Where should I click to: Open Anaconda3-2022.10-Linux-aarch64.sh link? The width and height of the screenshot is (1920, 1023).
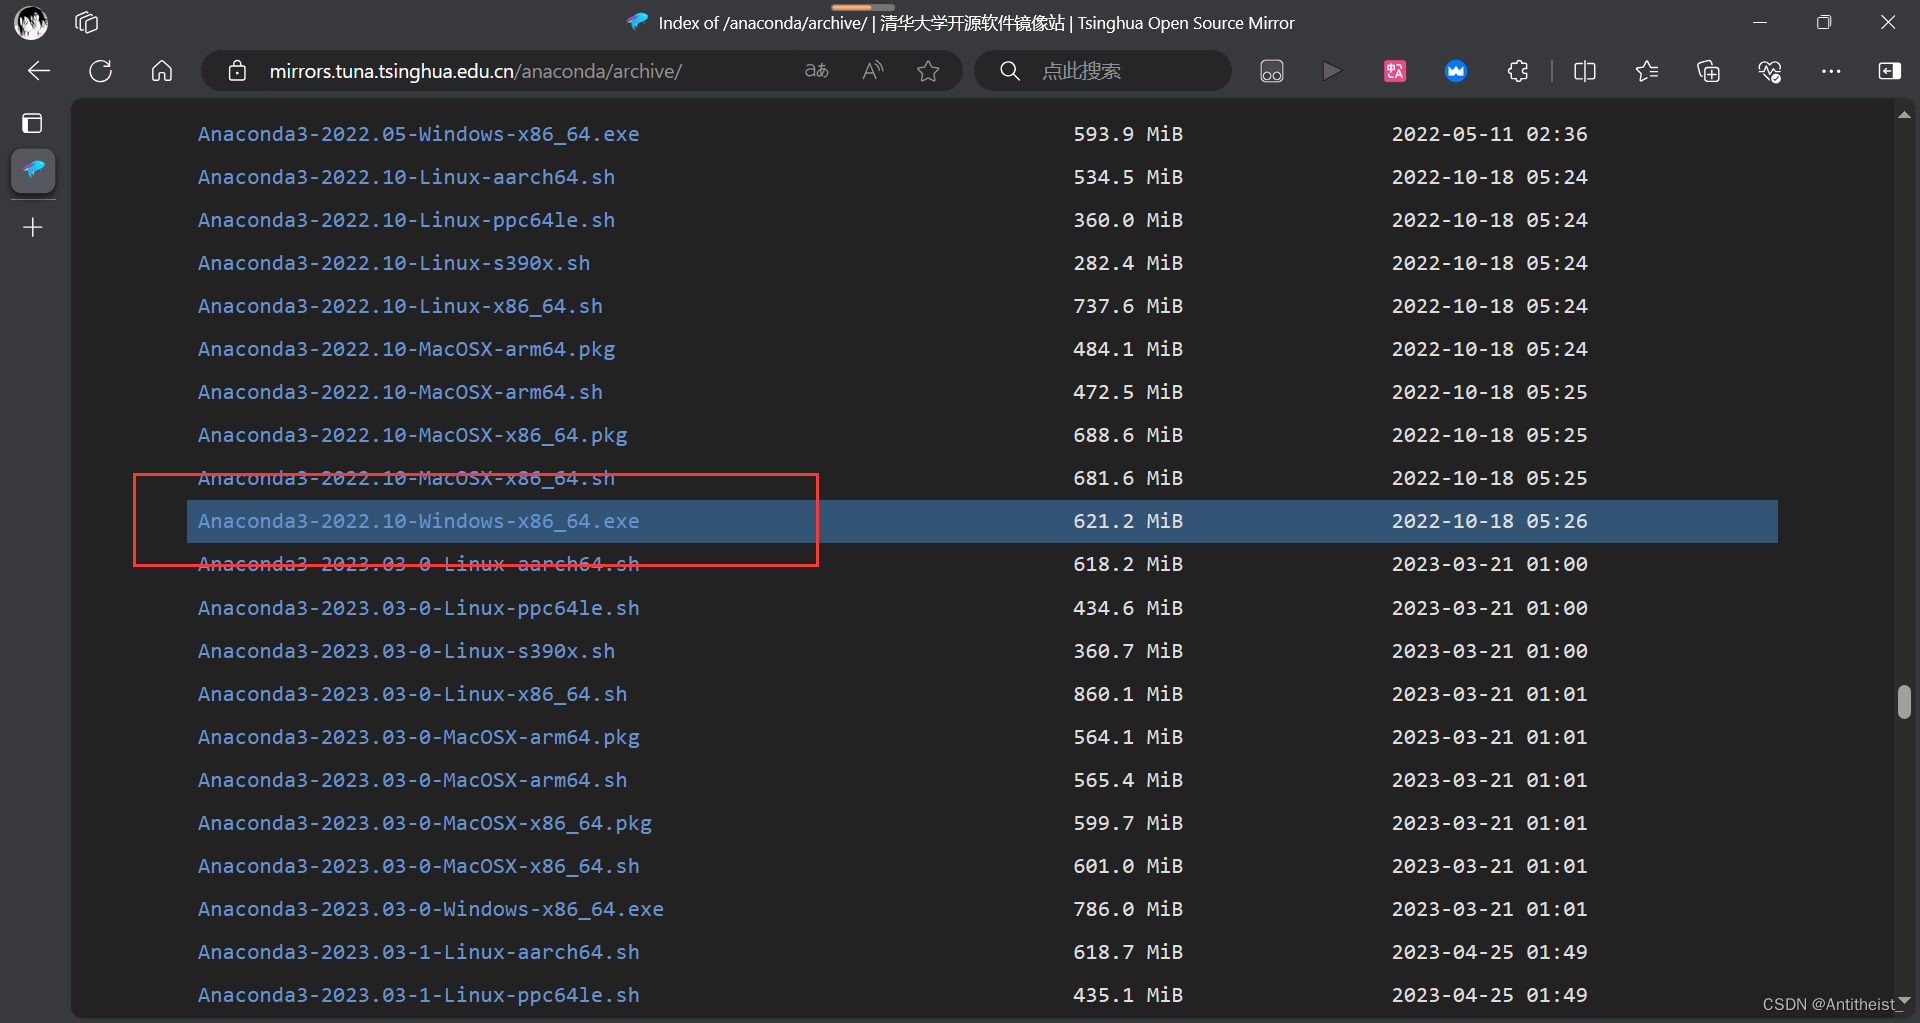click(406, 177)
